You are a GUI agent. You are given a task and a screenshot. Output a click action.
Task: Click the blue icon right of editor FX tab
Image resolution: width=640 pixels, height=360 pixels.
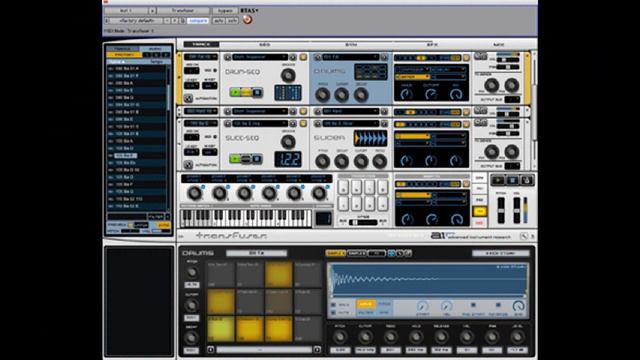tap(391, 253)
